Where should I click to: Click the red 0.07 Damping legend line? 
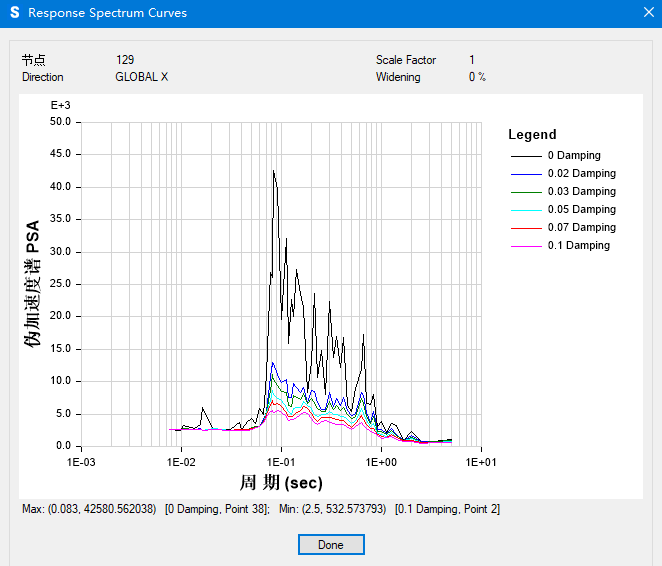point(526,228)
